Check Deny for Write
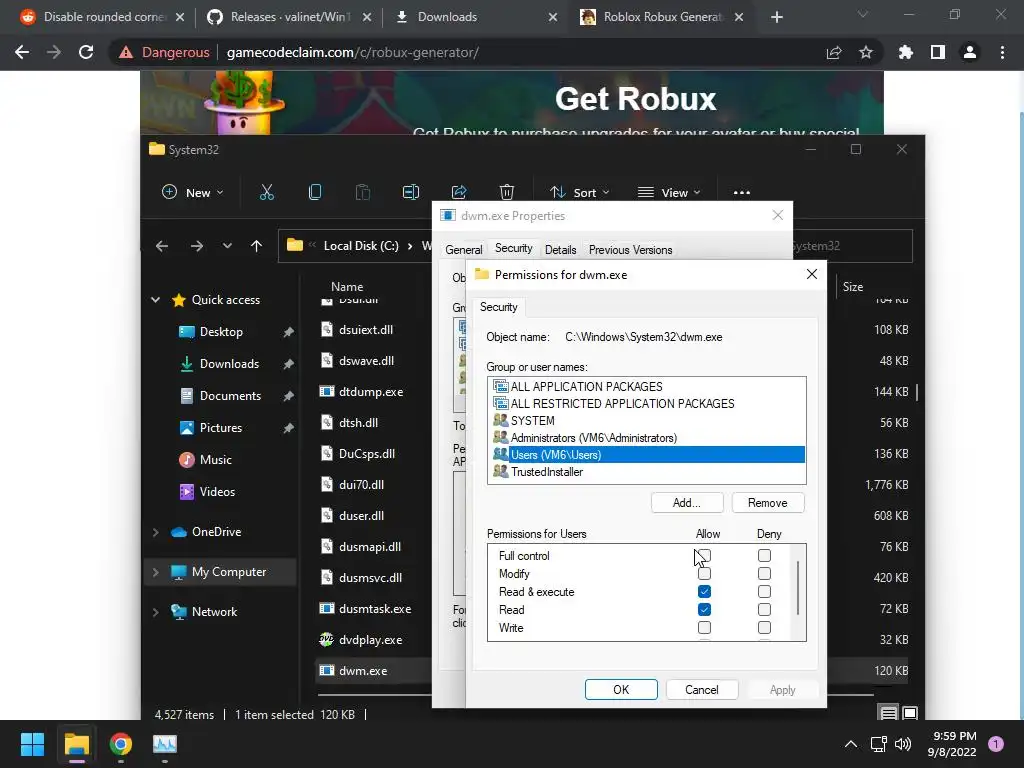 [x=764, y=628]
